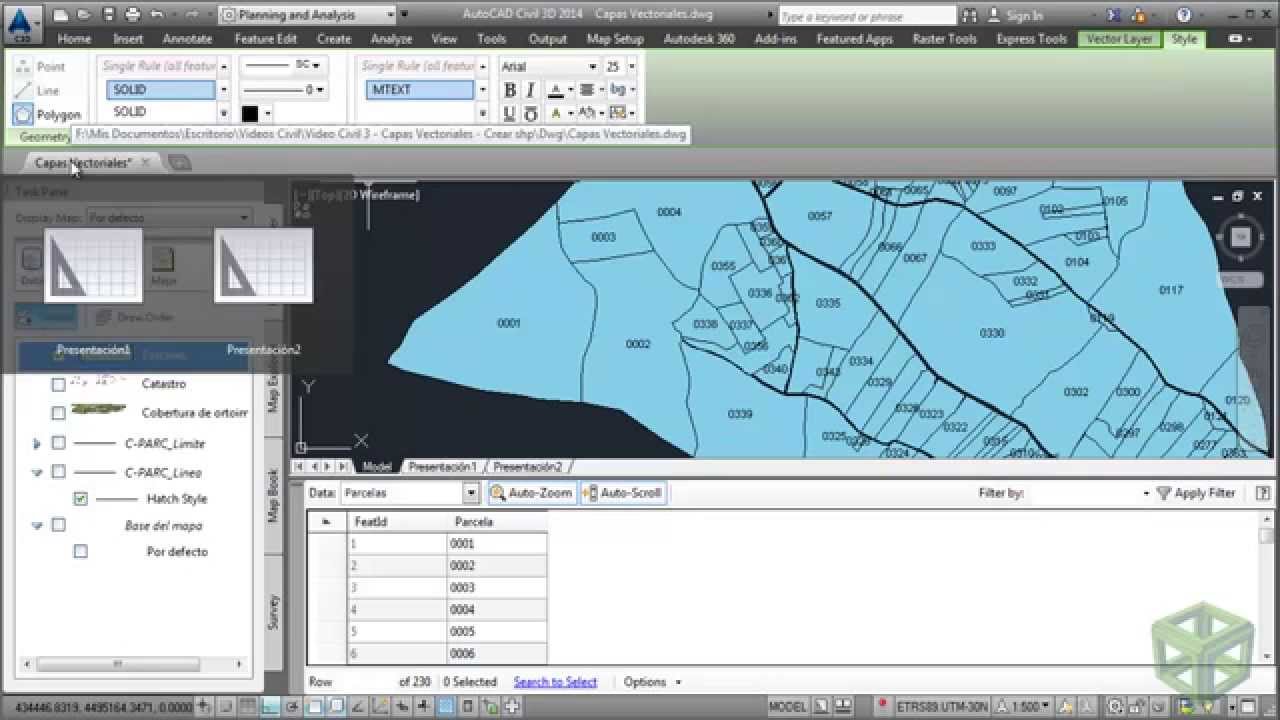Open the Filter by dropdown arrow
This screenshot has width=1280, height=720.
pos(1146,493)
